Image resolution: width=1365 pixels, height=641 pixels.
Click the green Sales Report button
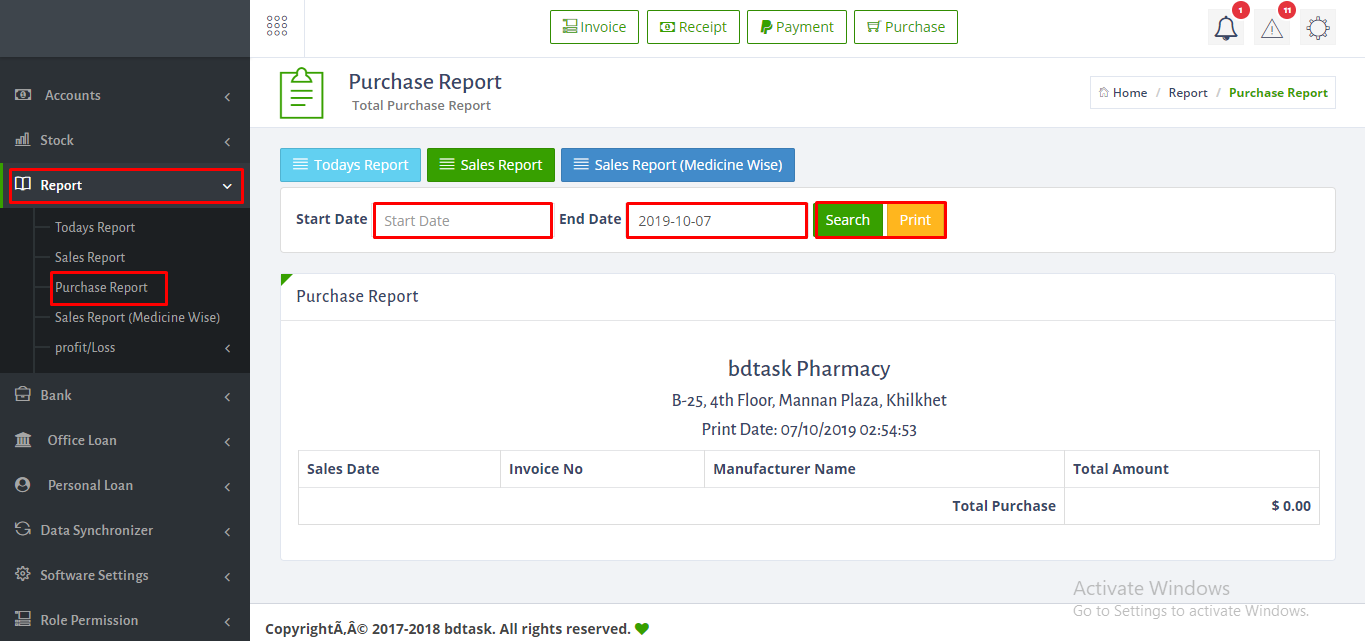pos(491,165)
